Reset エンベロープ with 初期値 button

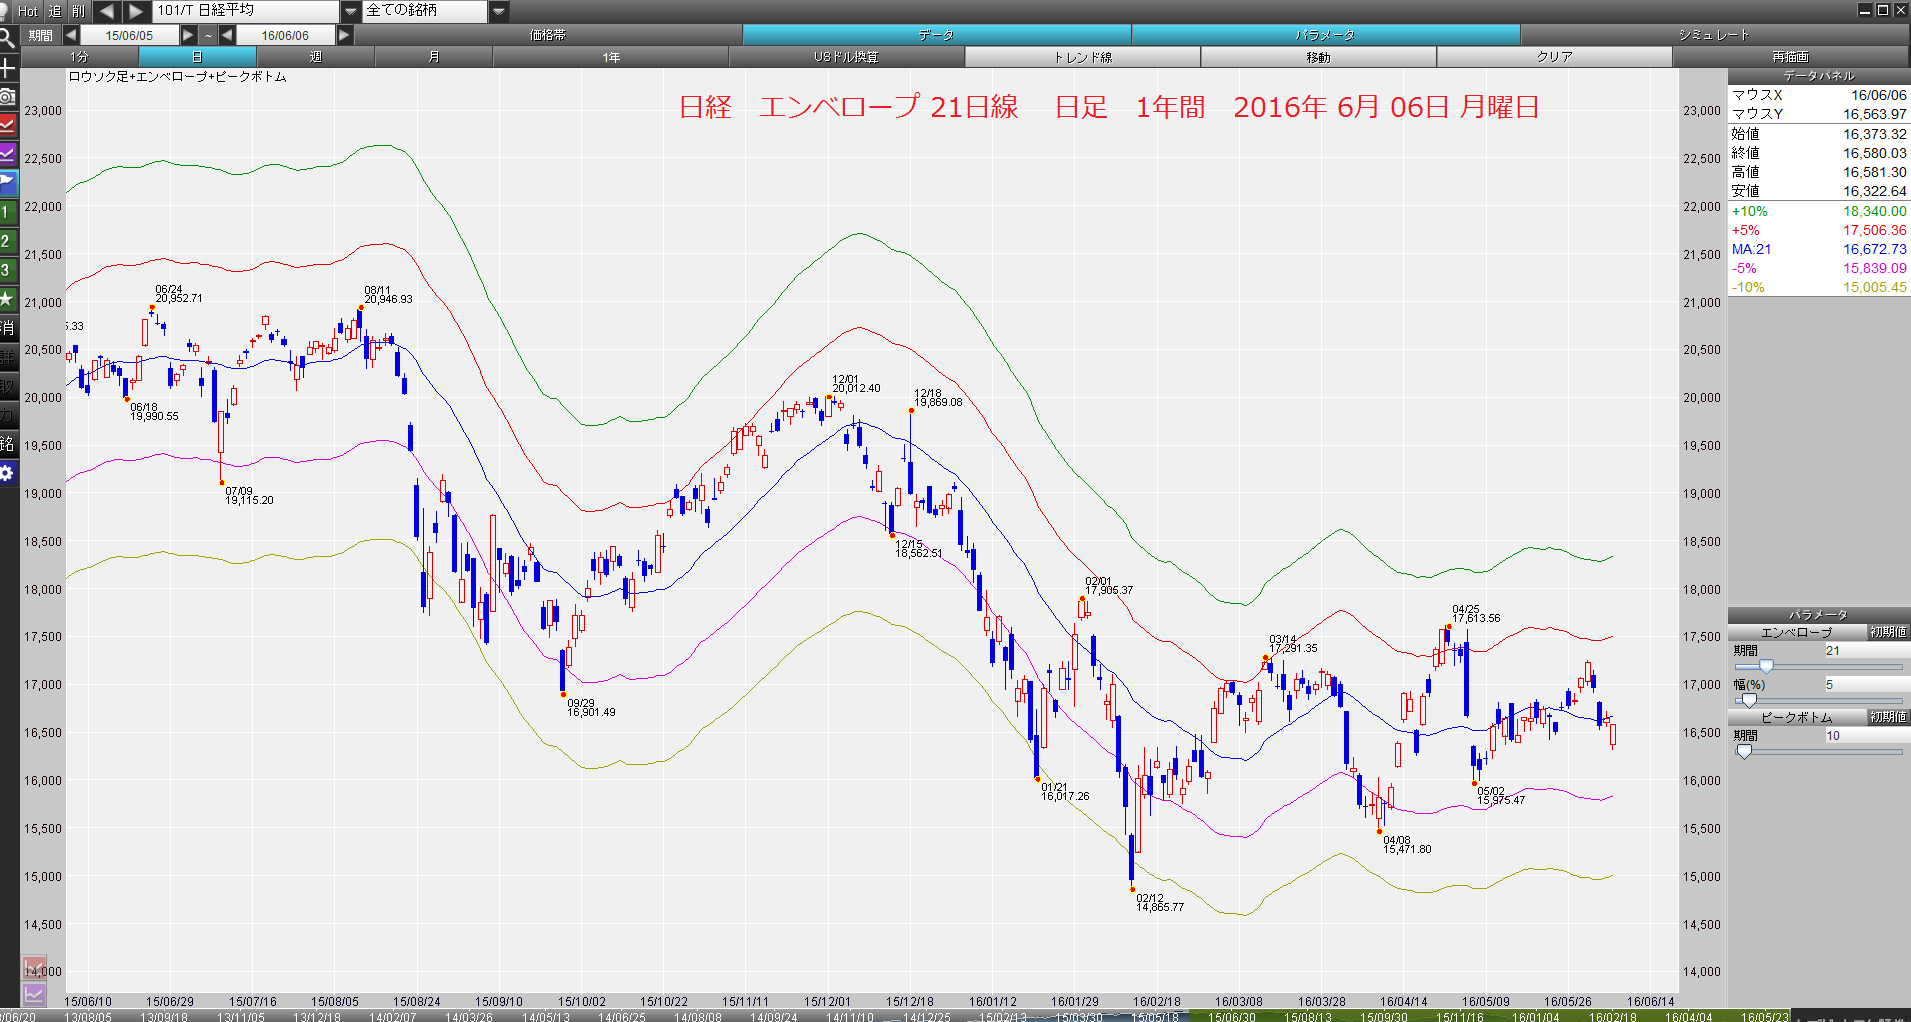pos(1889,632)
